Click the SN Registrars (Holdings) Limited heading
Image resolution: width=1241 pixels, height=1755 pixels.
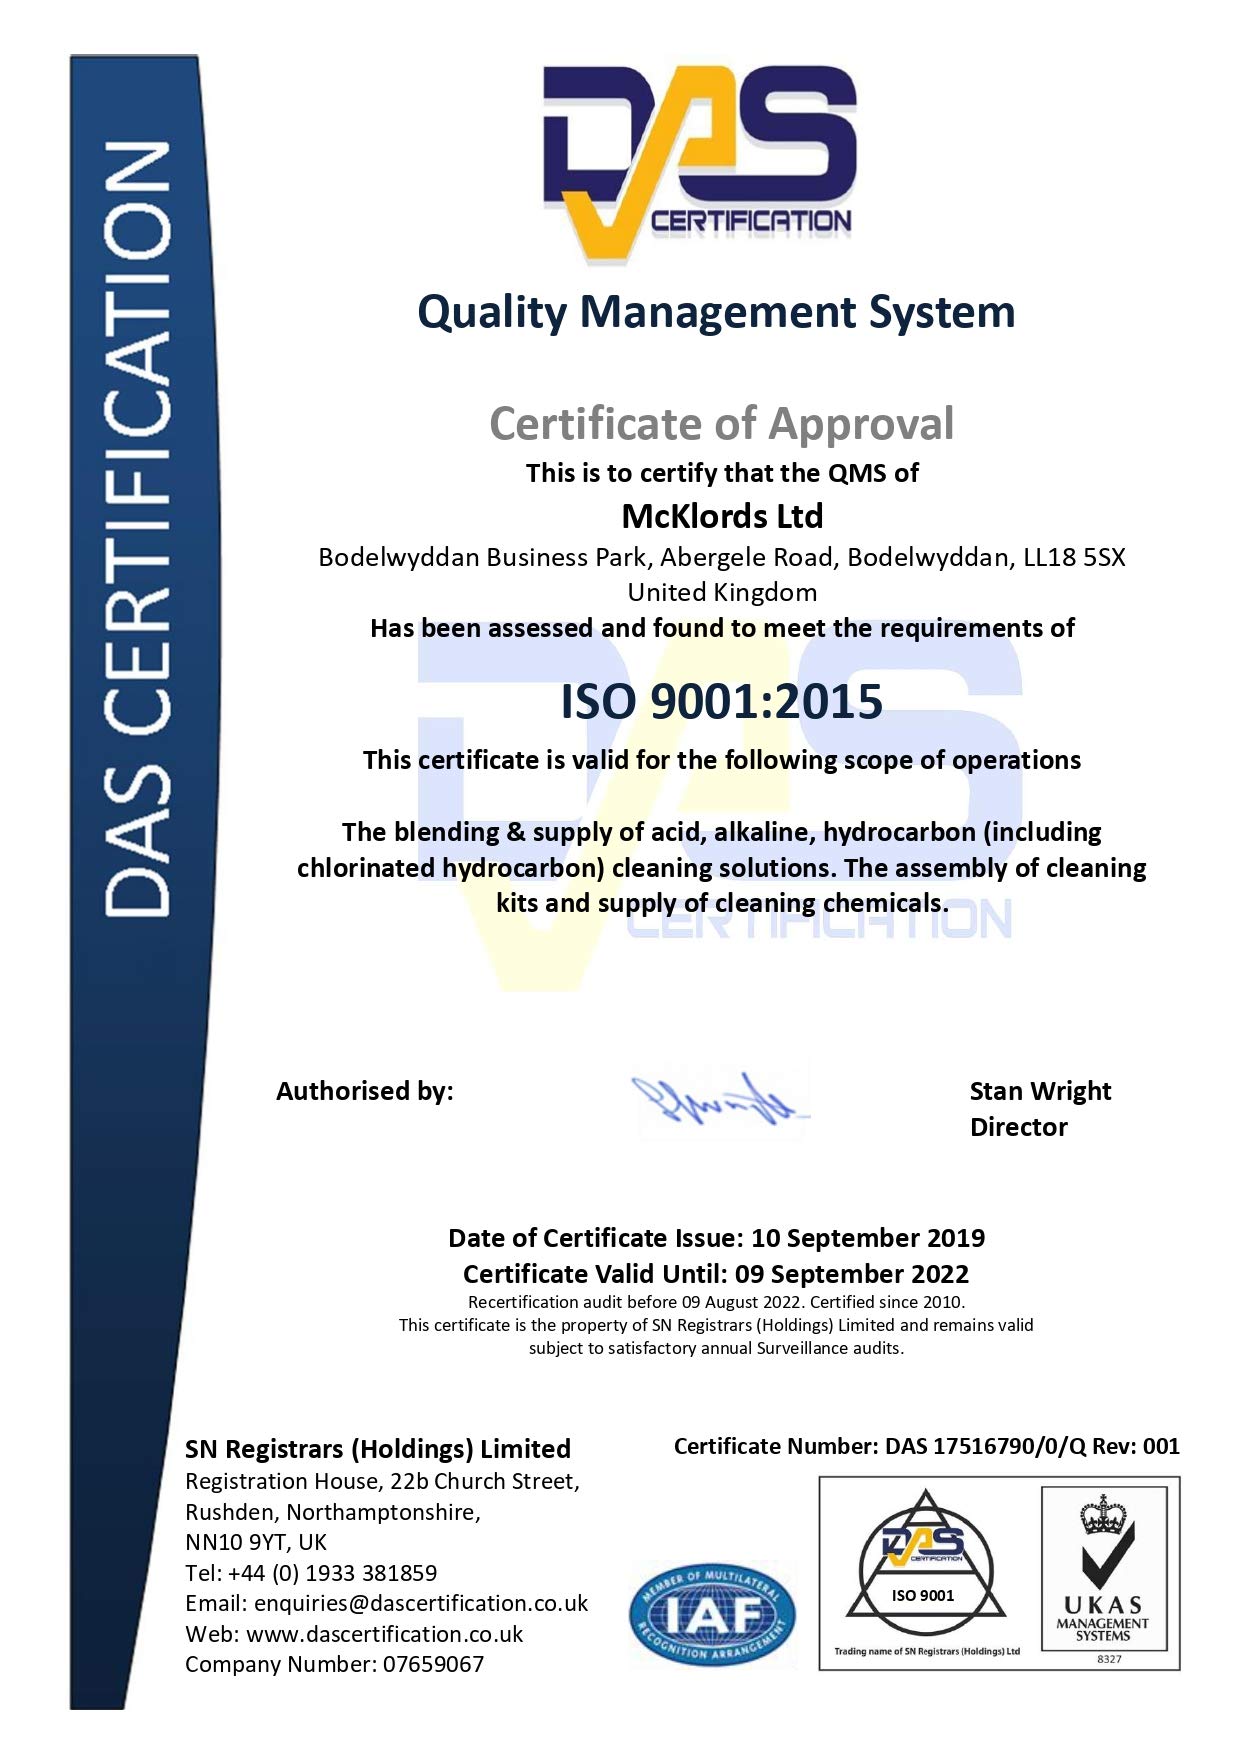tap(378, 1449)
